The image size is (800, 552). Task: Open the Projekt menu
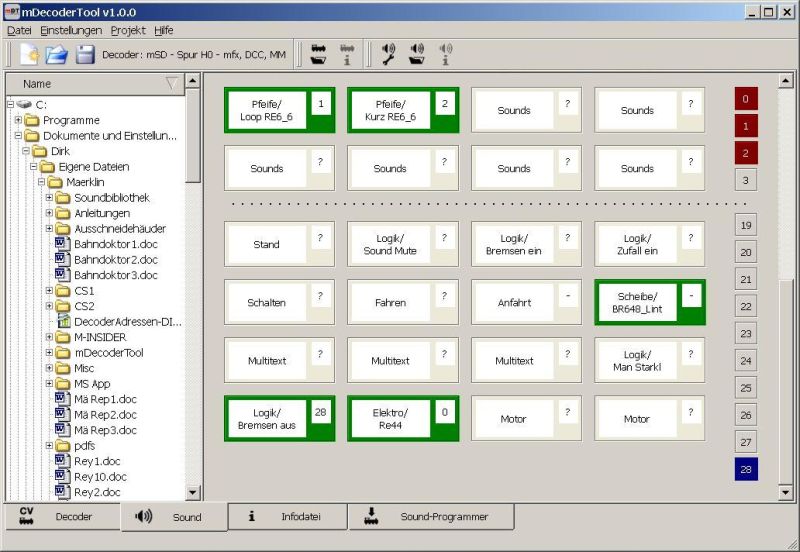pyautogui.click(x=128, y=31)
